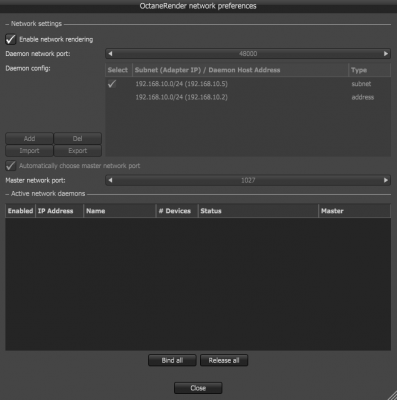This screenshot has height=400, width=397.
Task: Click the Del button
Action: pos(77,138)
